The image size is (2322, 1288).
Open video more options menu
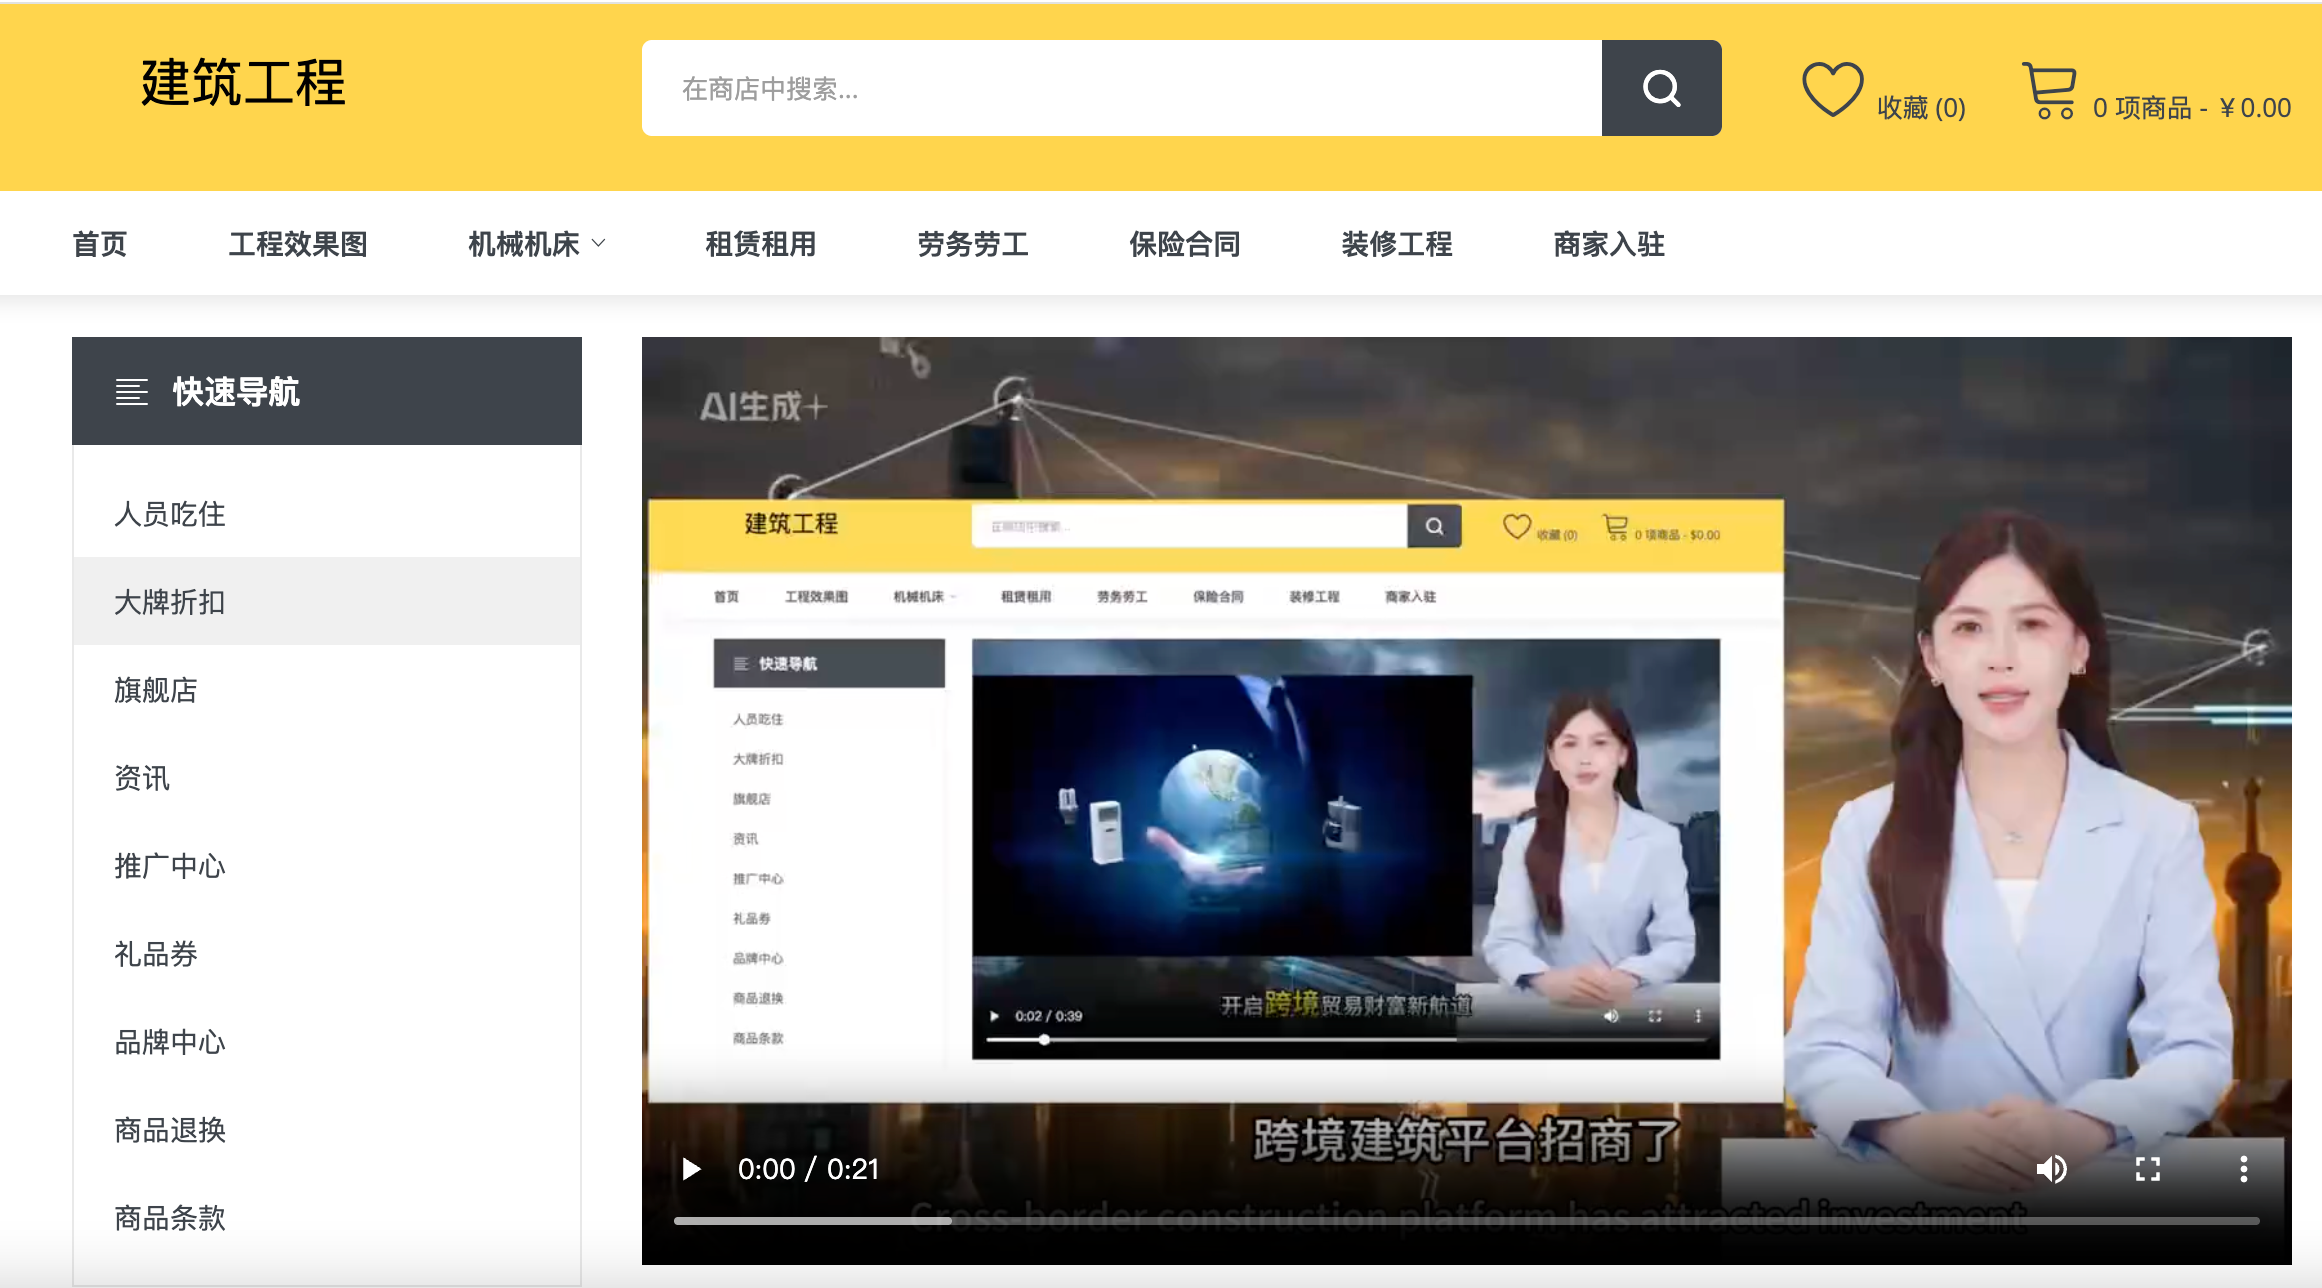click(2244, 1169)
